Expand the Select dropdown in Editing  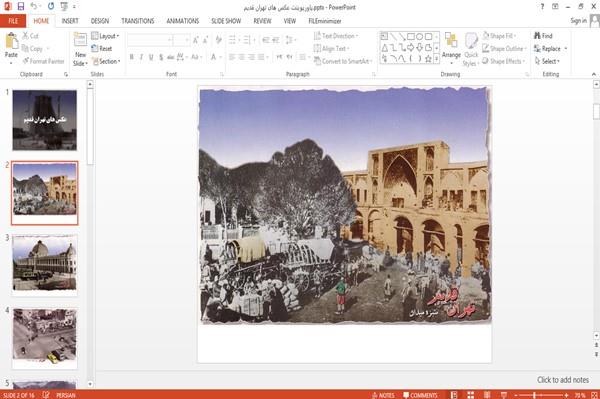tap(547, 61)
